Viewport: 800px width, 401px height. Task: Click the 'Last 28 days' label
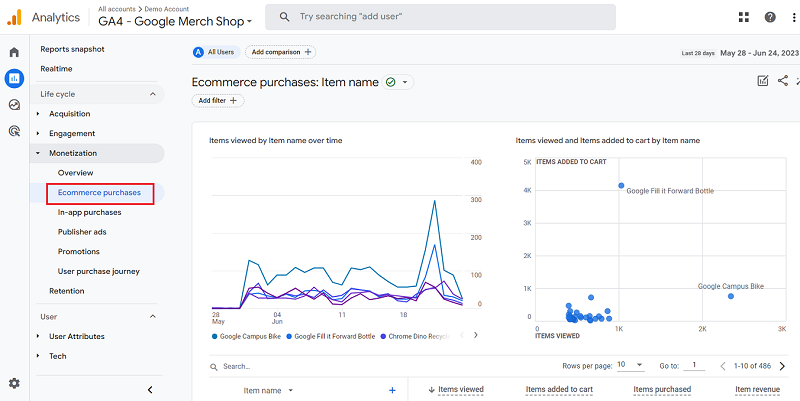pyautogui.click(x=698, y=53)
